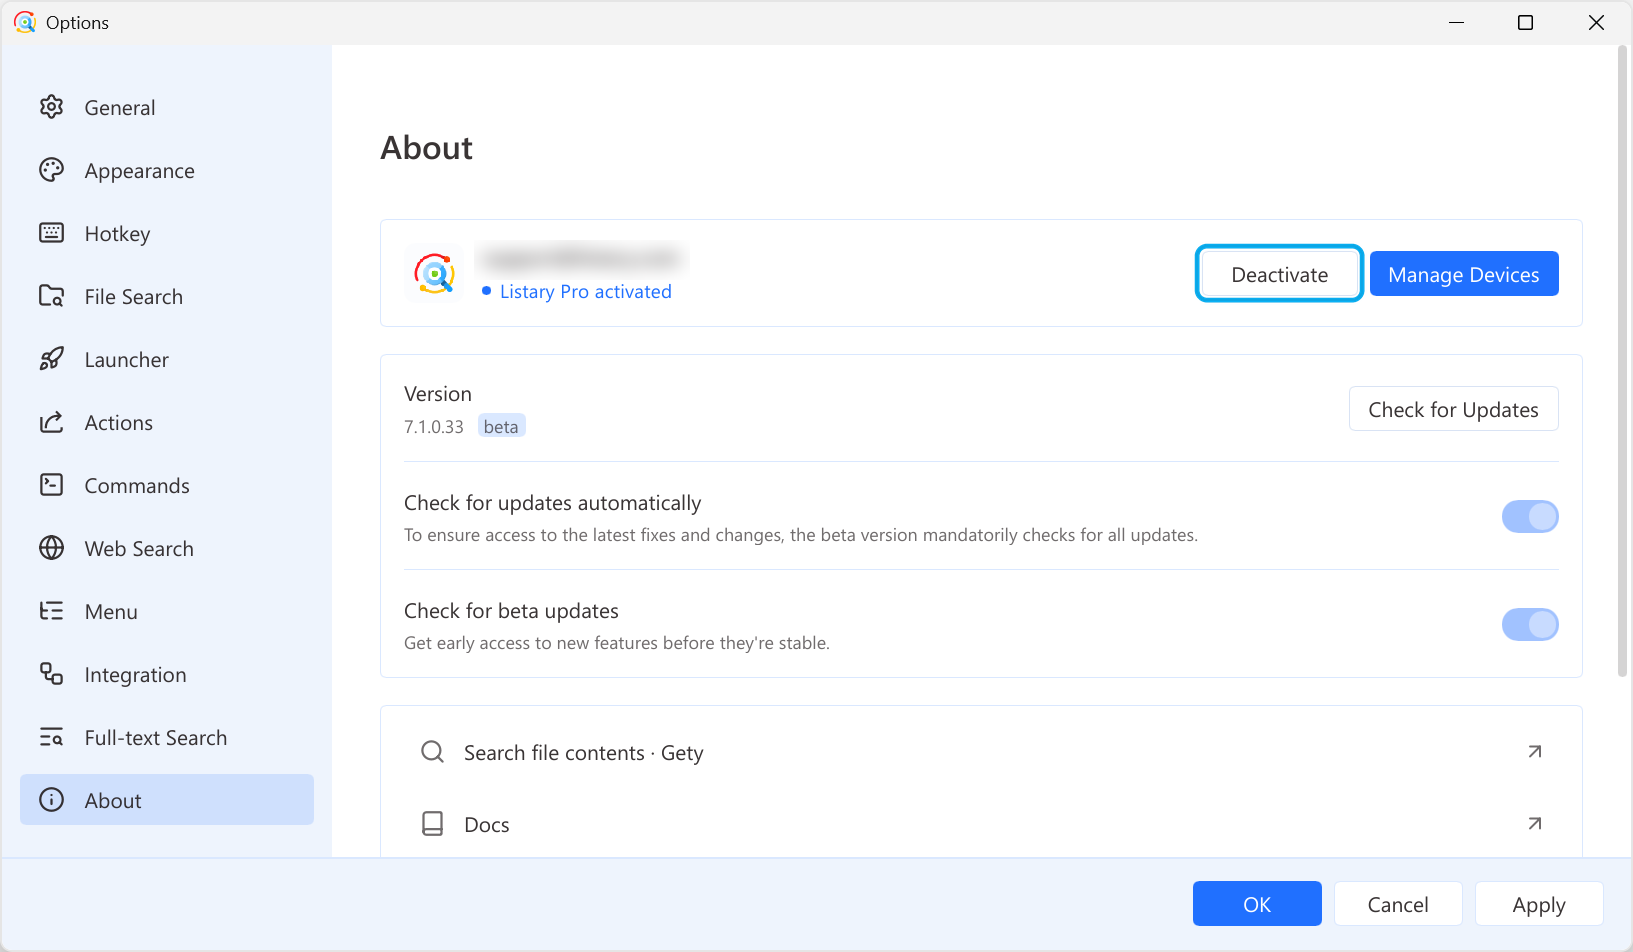The width and height of the screenshot is (1633, 952).
Task: Click the About info icon
Action: pos(51,800)
